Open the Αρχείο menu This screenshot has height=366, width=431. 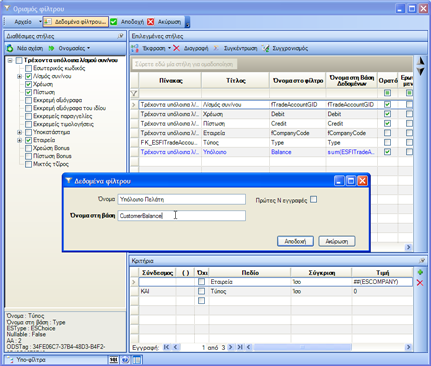pos(23,22)
